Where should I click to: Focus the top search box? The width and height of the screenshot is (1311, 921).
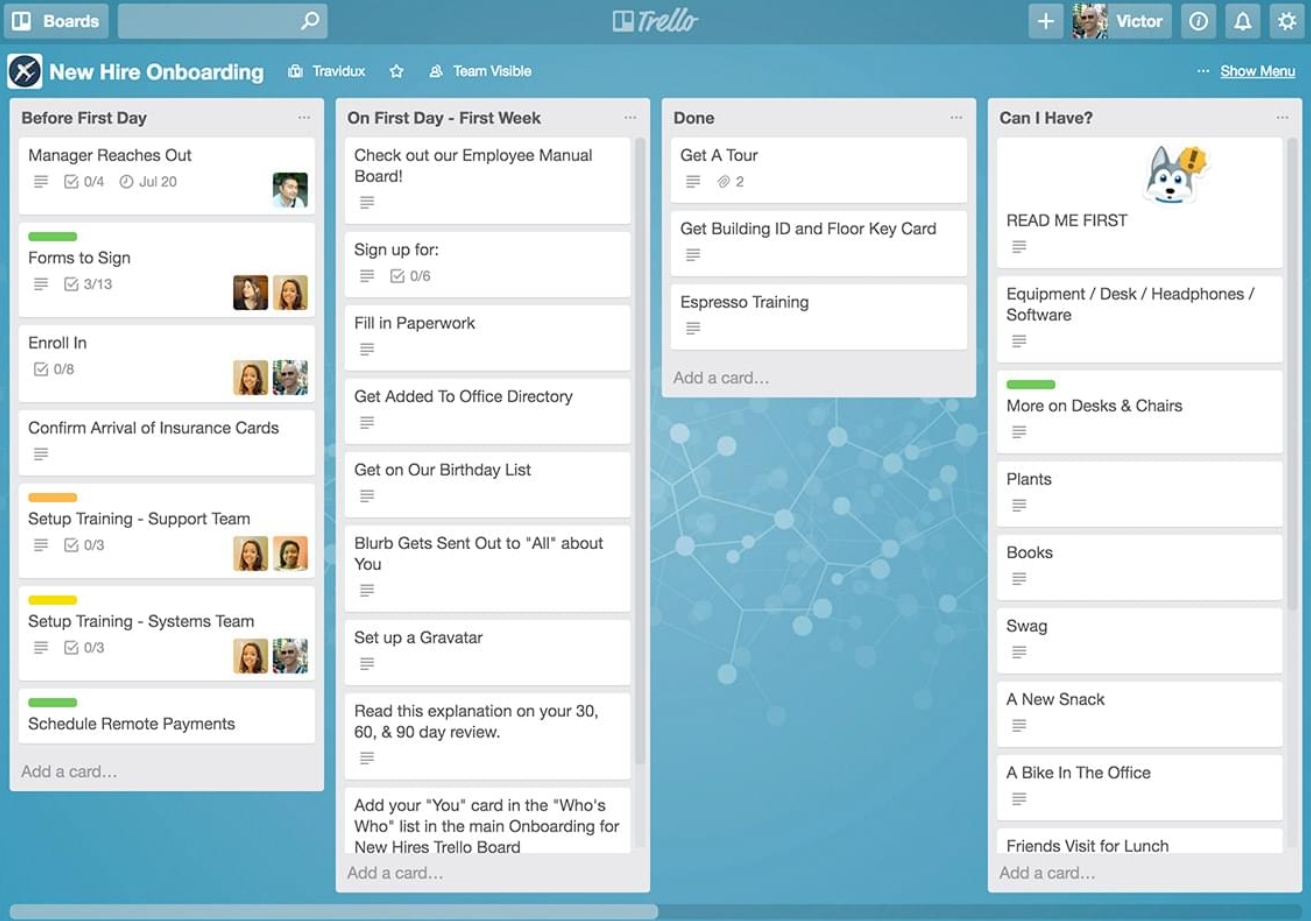click(x=222, y=21)
